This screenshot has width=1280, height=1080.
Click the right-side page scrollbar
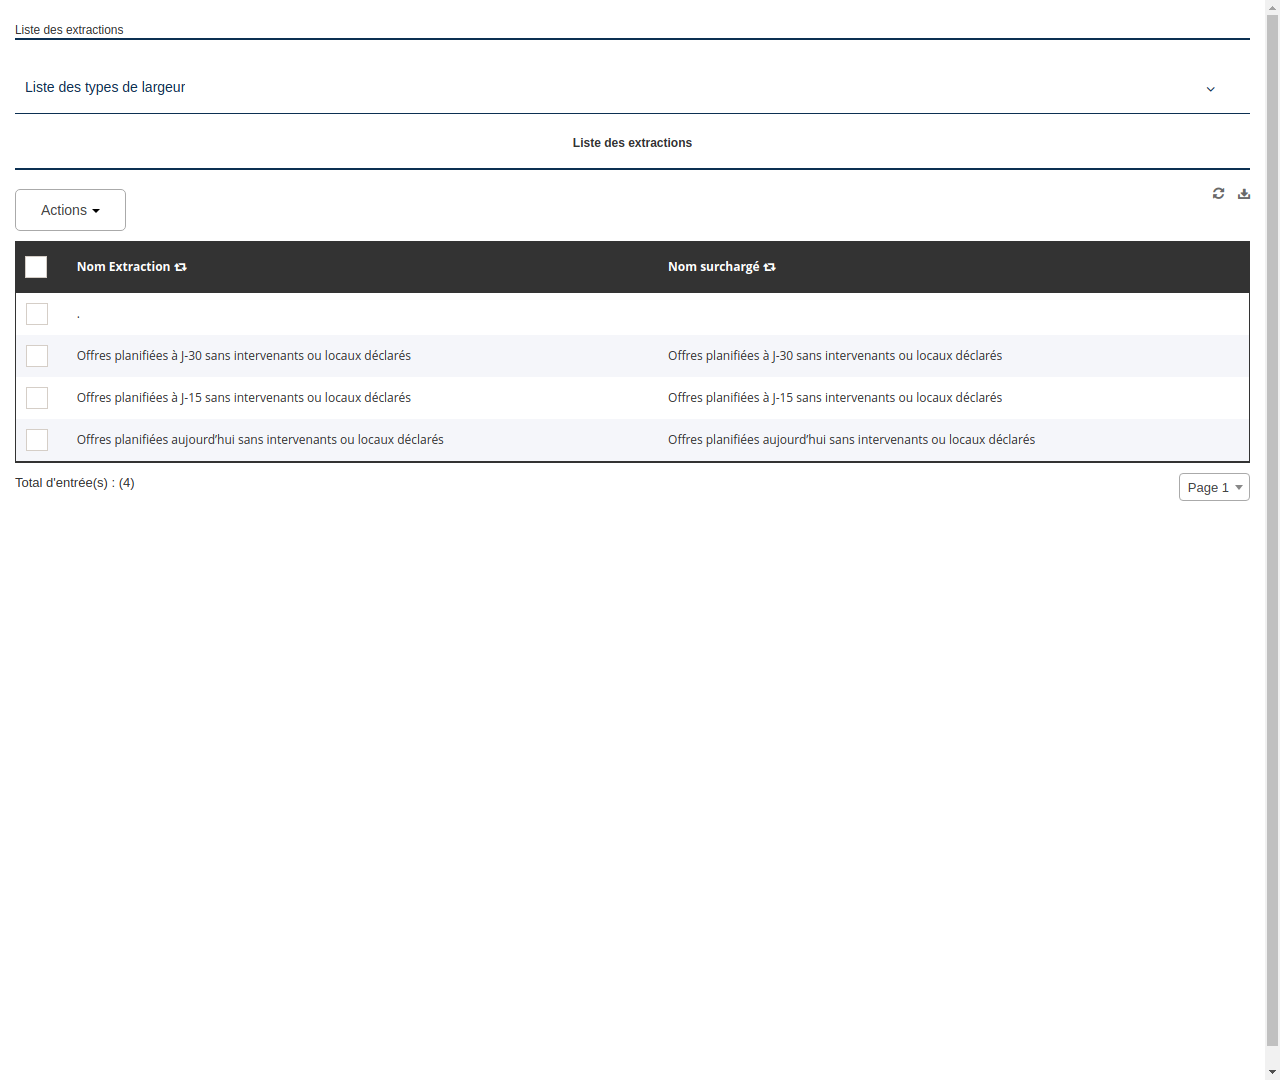tap(1272, 540)
